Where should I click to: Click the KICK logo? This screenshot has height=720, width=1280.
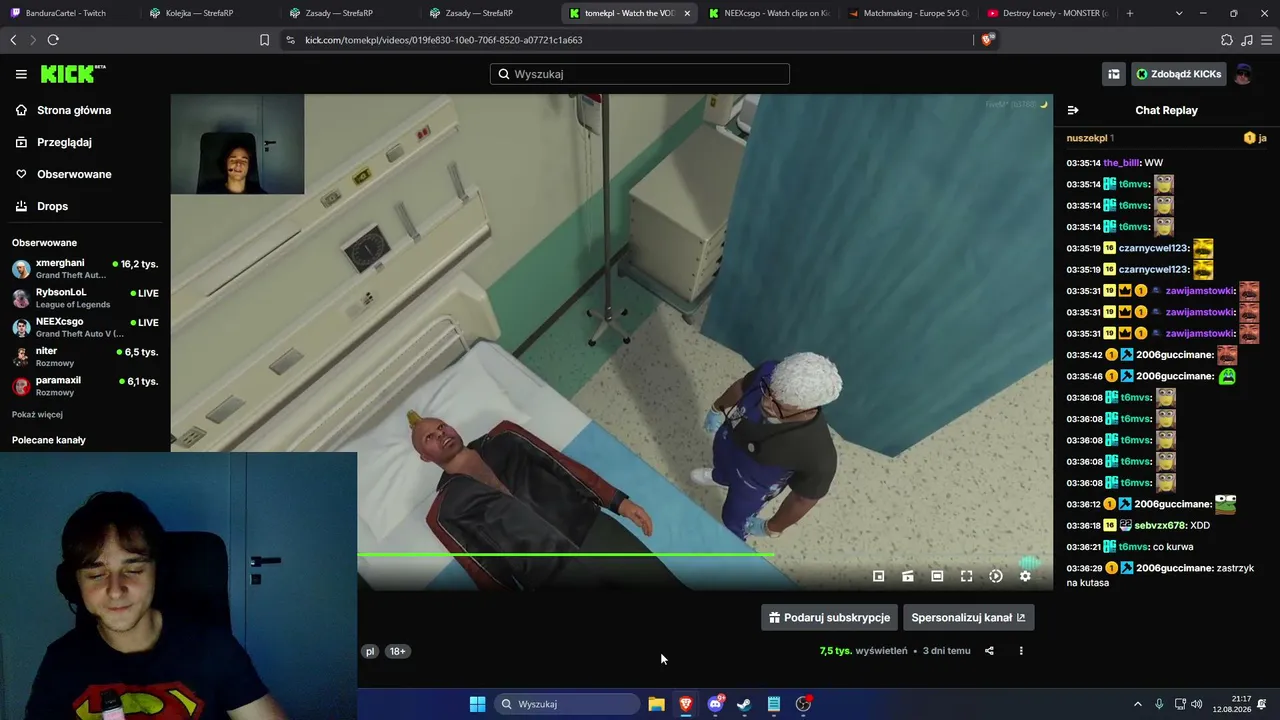point(72,74)
